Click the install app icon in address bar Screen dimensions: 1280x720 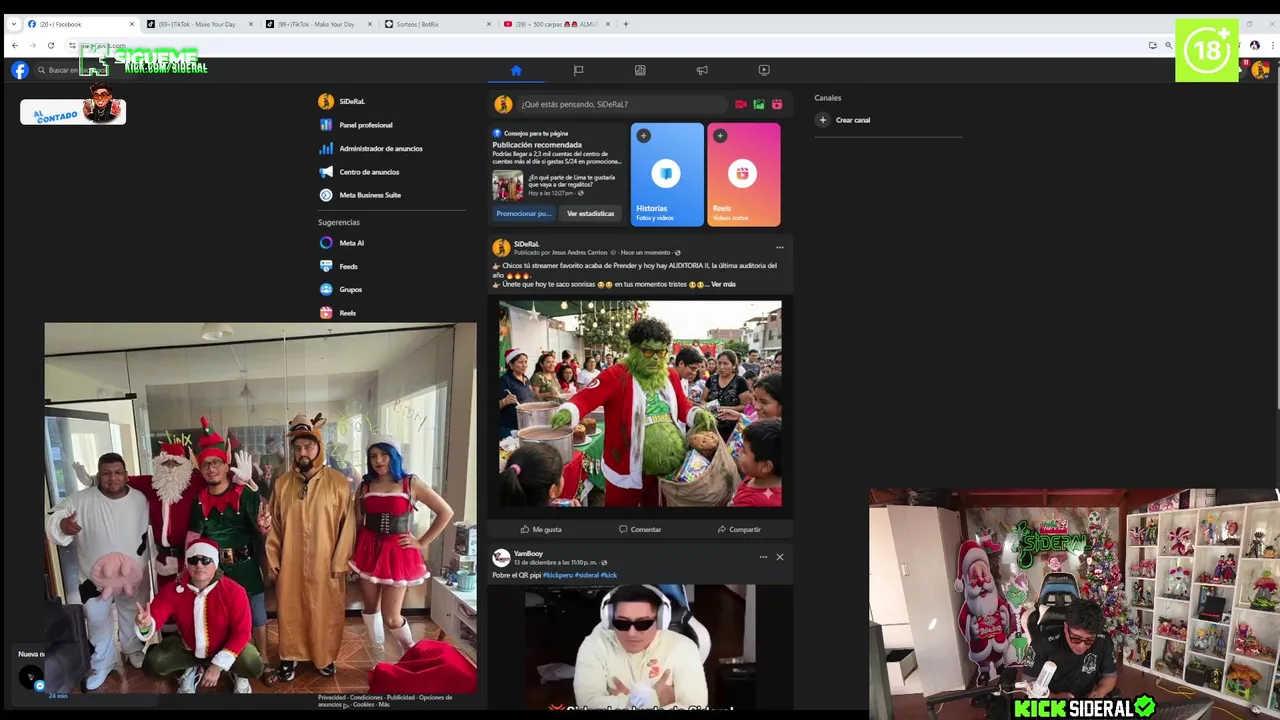tap(1153, 45)
